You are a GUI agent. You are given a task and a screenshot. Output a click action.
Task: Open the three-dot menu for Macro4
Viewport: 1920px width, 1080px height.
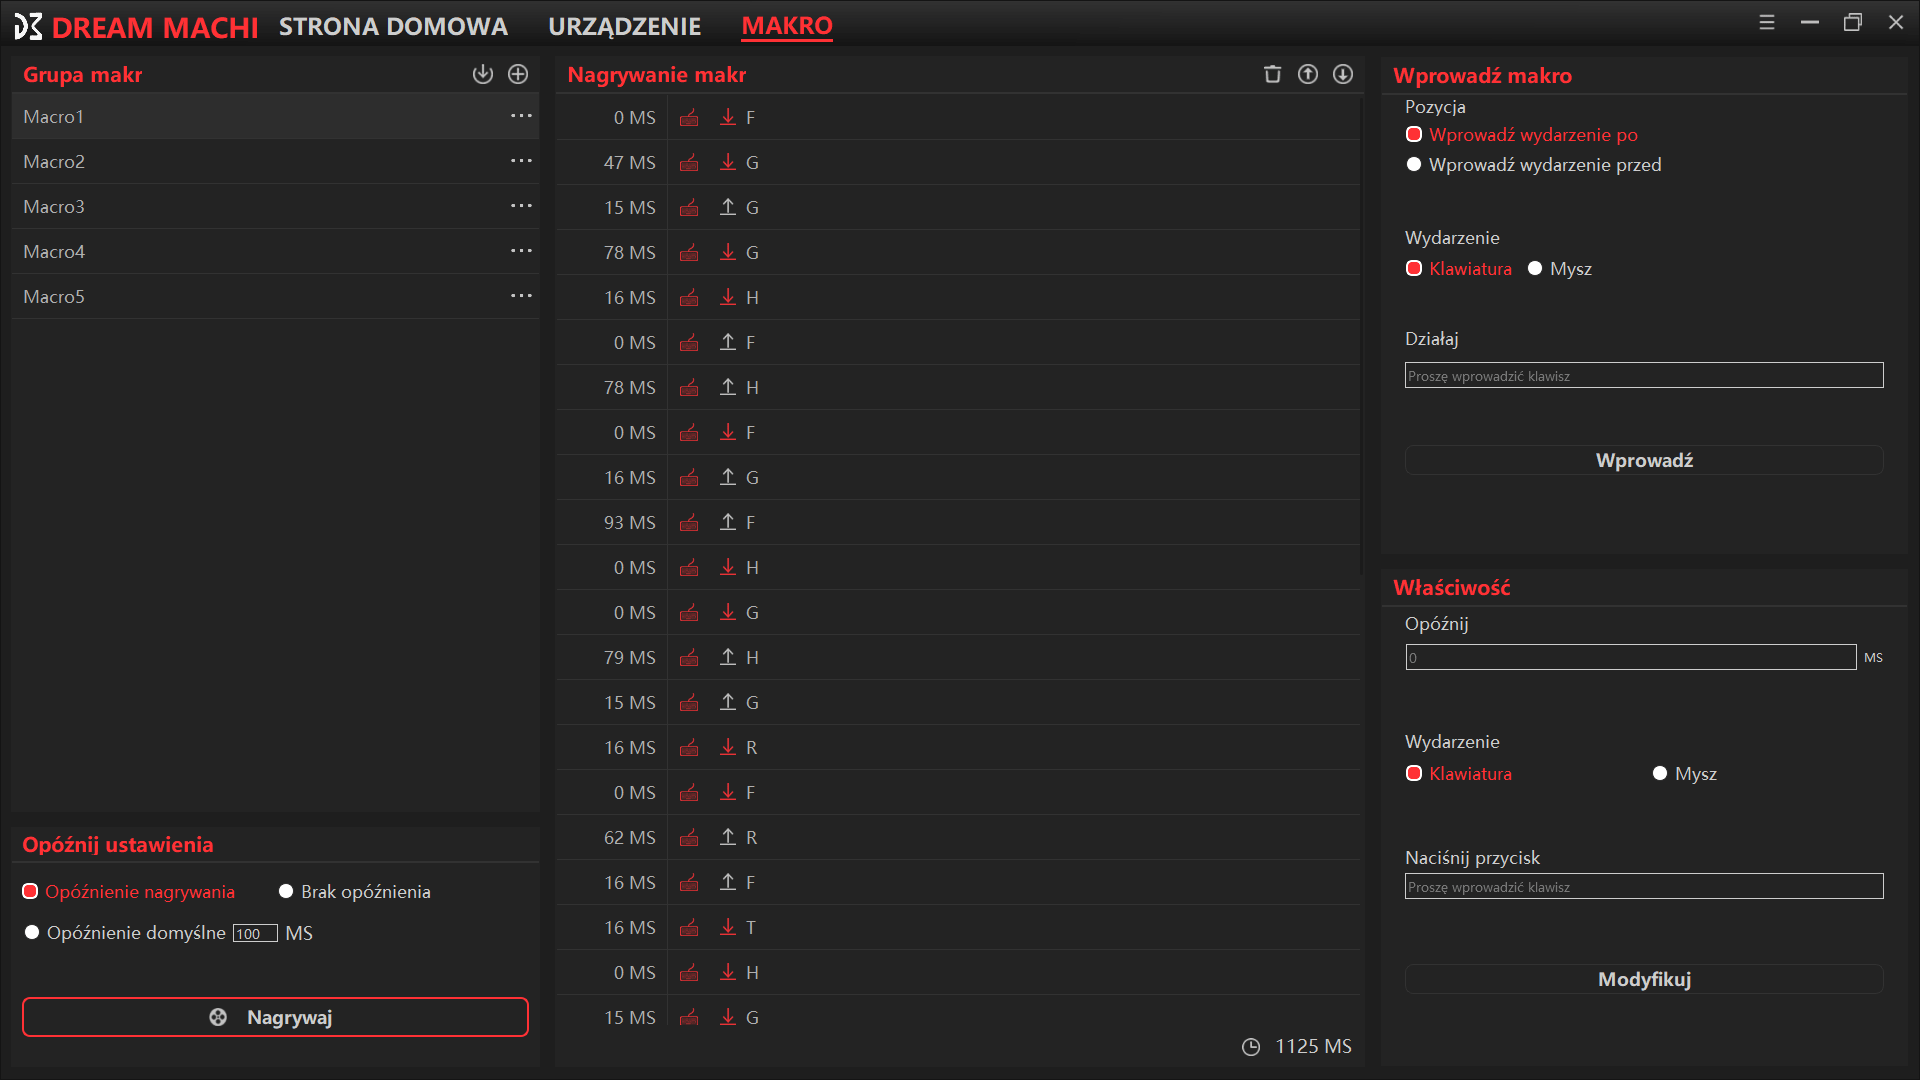click(521, 251)
